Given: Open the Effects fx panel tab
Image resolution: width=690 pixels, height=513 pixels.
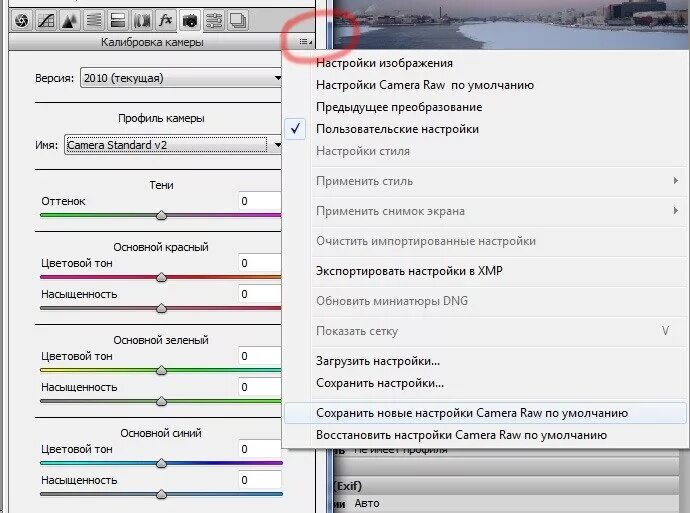Looking at the screenshot, I should click(165, 20).
